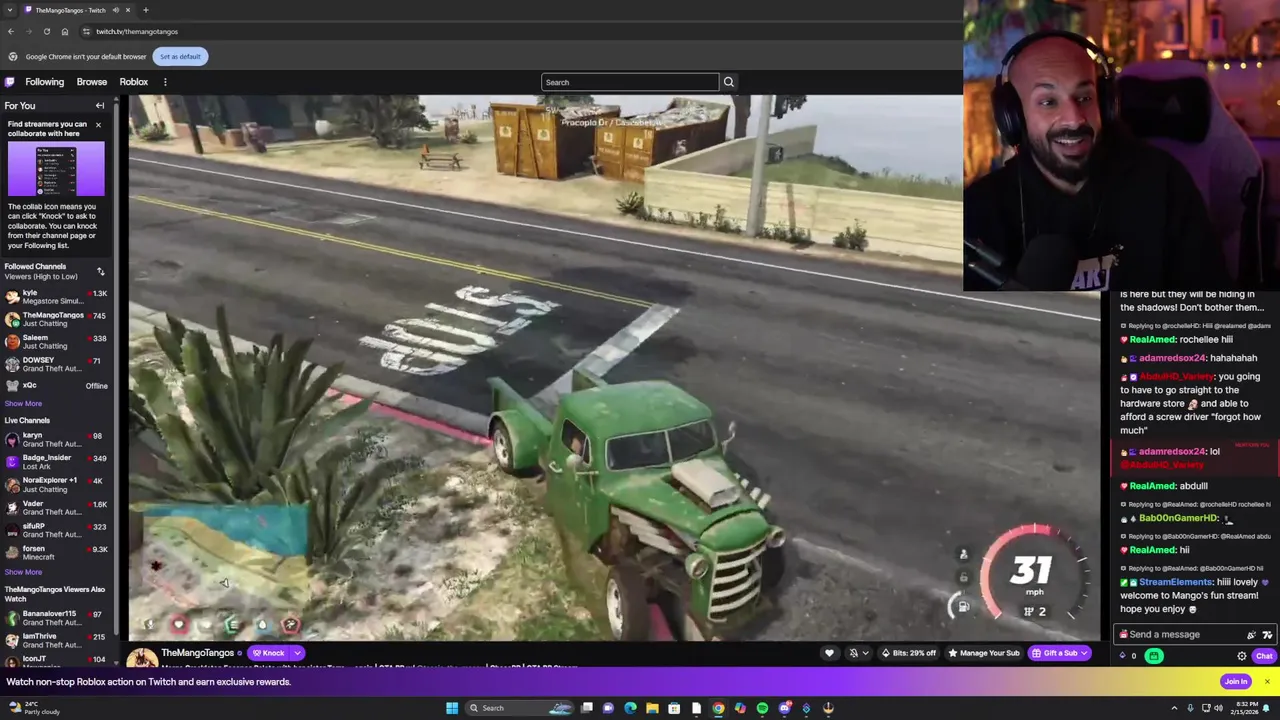Expand the notification options chevron
Viewport: 1280px width, 720px height.
point(865,653)
